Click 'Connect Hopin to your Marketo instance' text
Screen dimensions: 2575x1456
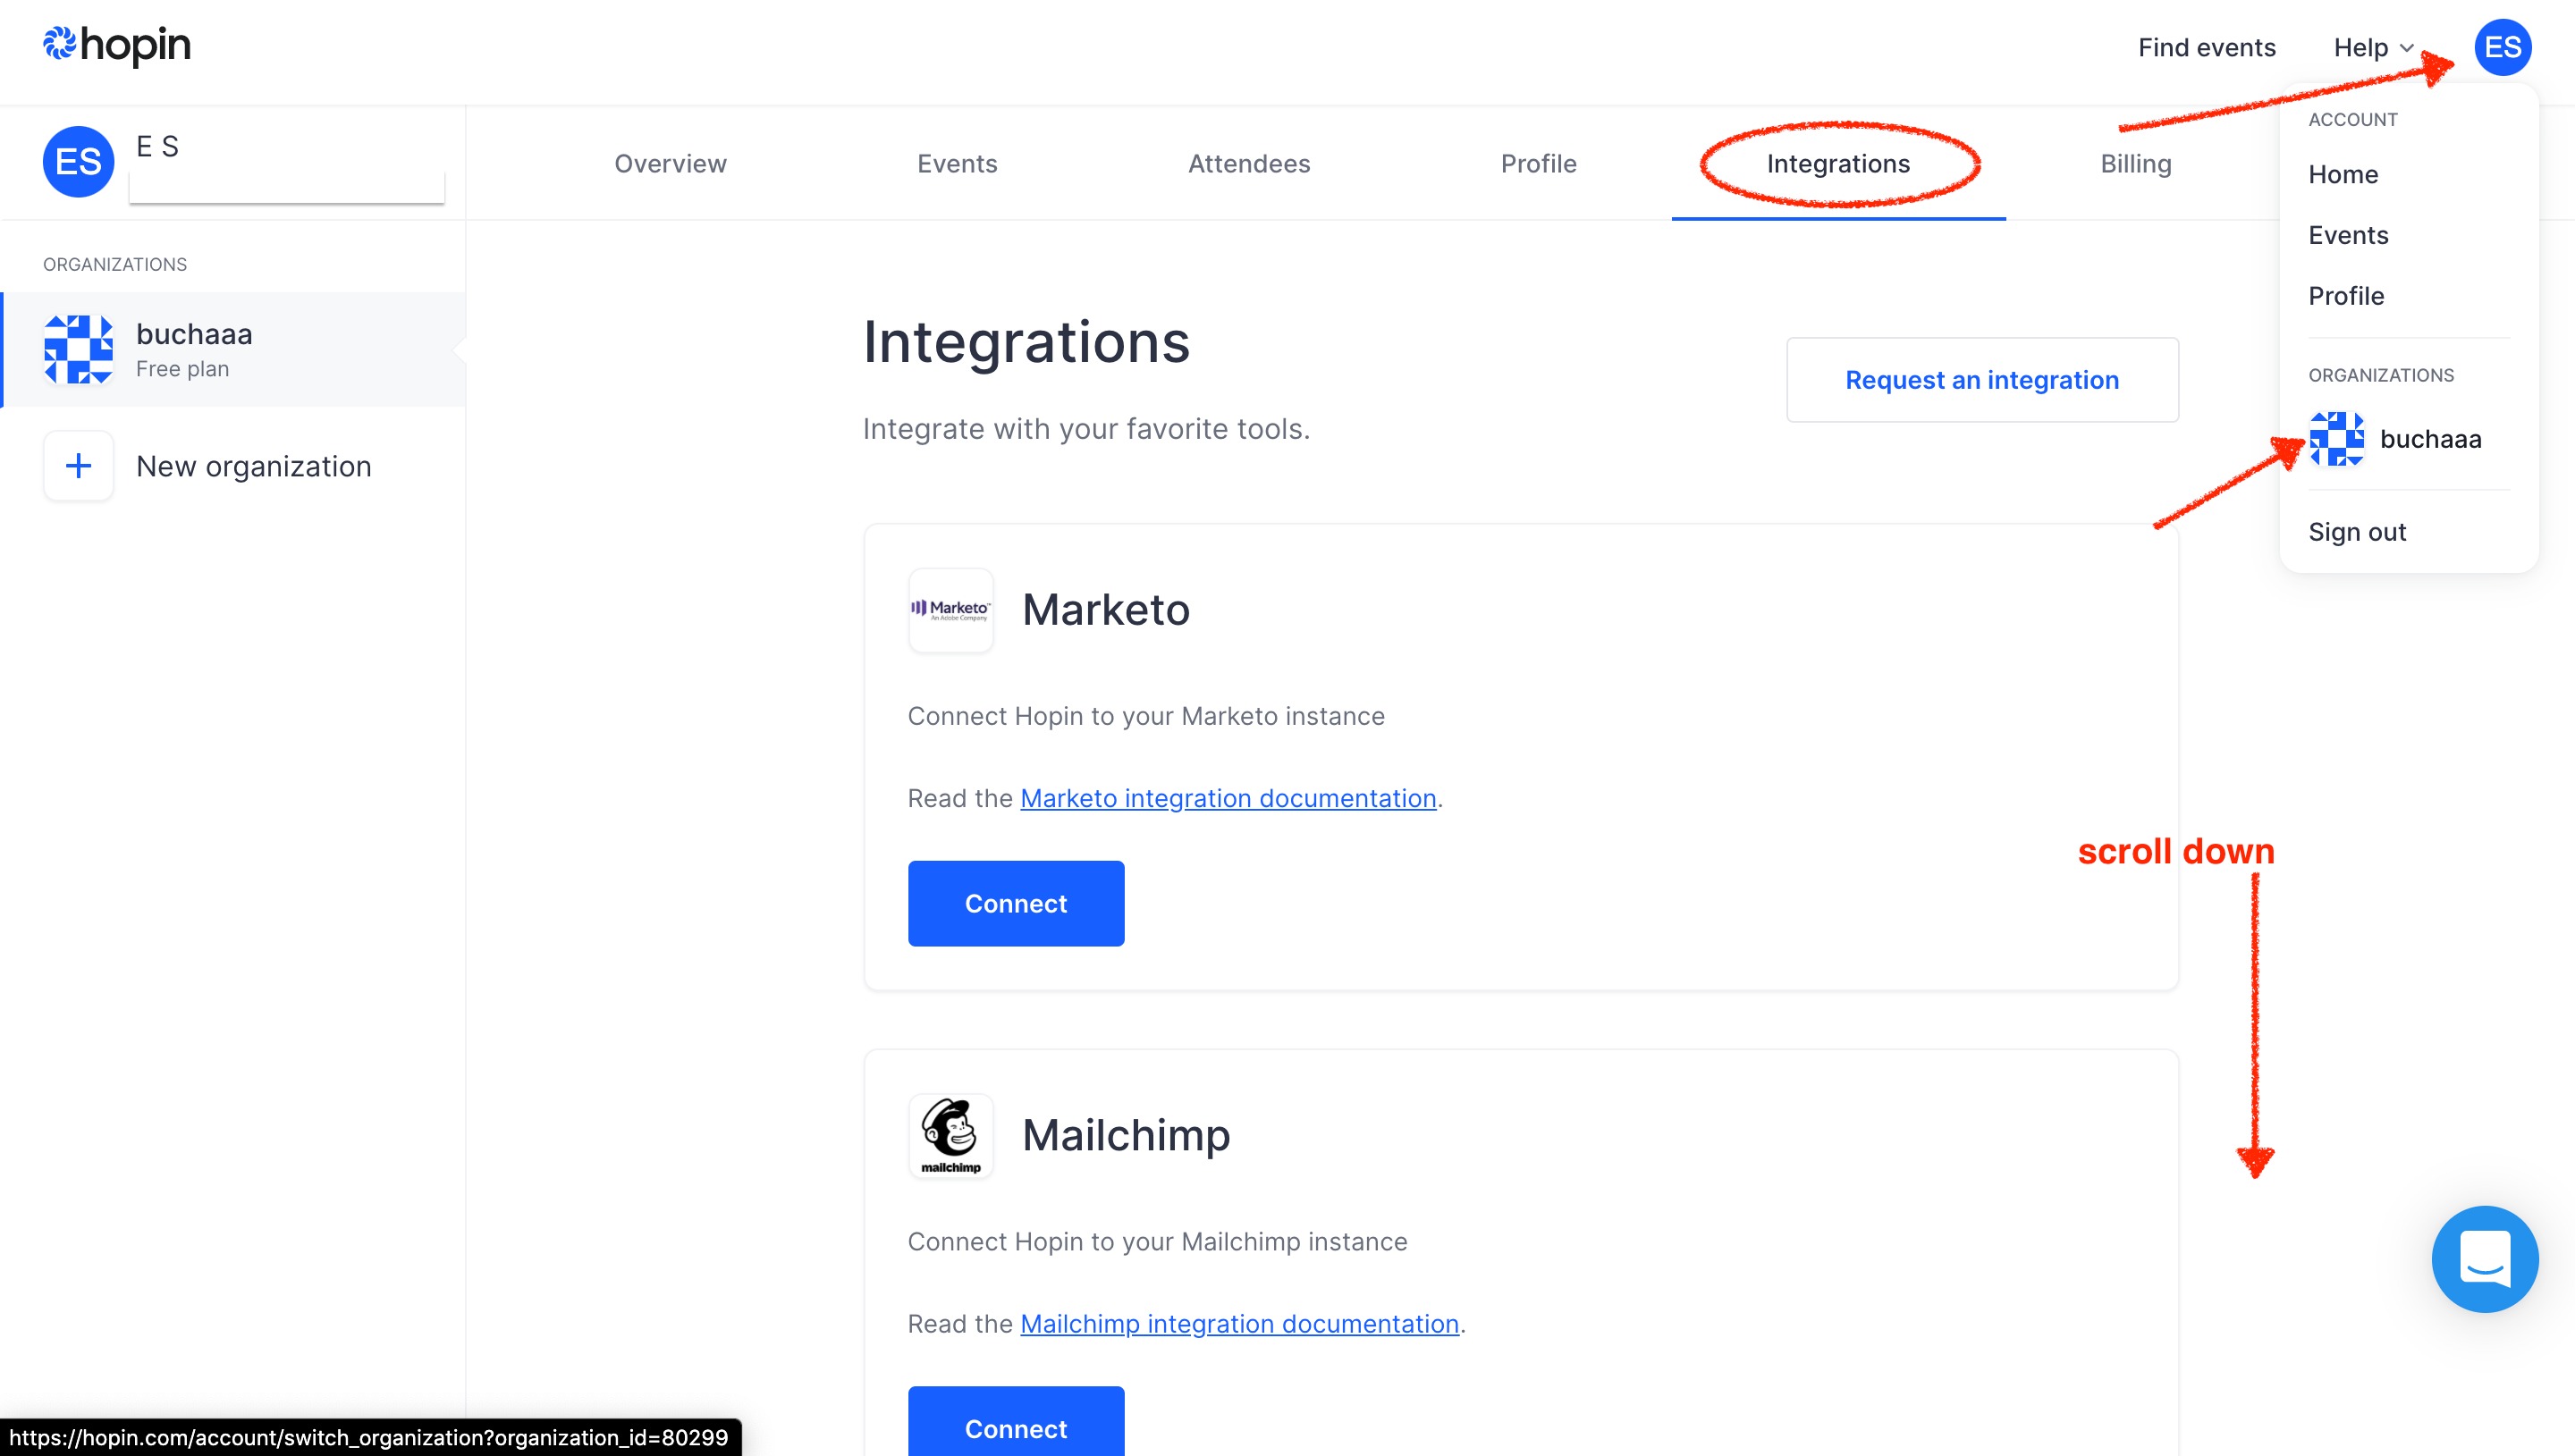click(x=1146, y=717)
